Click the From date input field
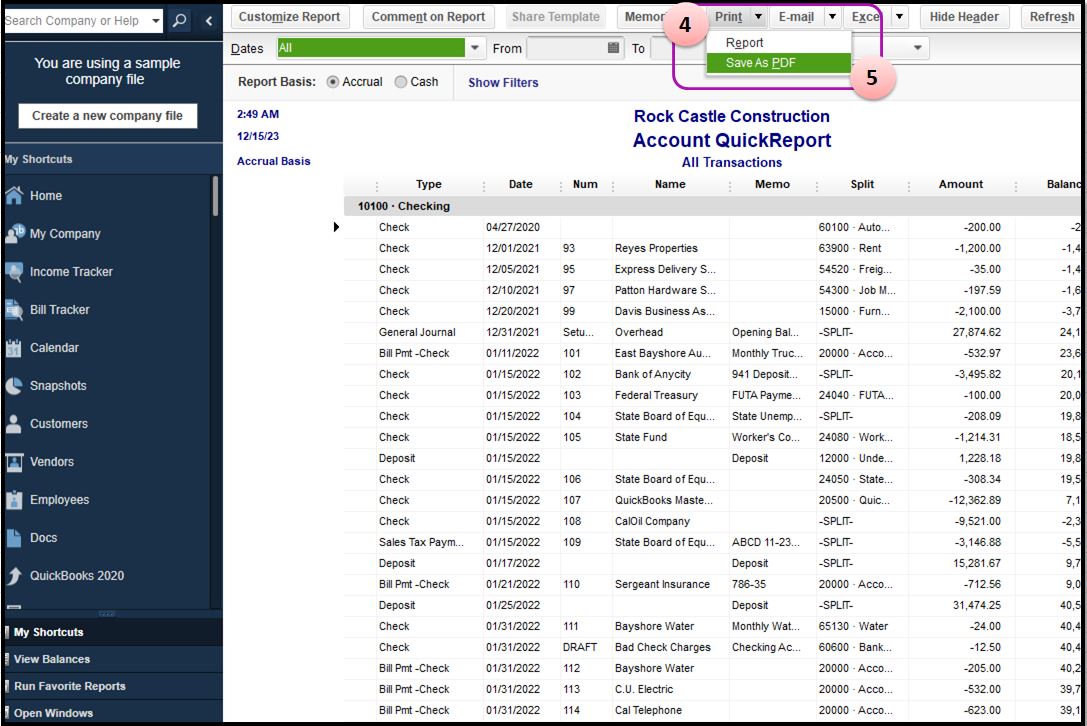The height and width of the screenshot is (726, 1087). [x=566, y=48]
